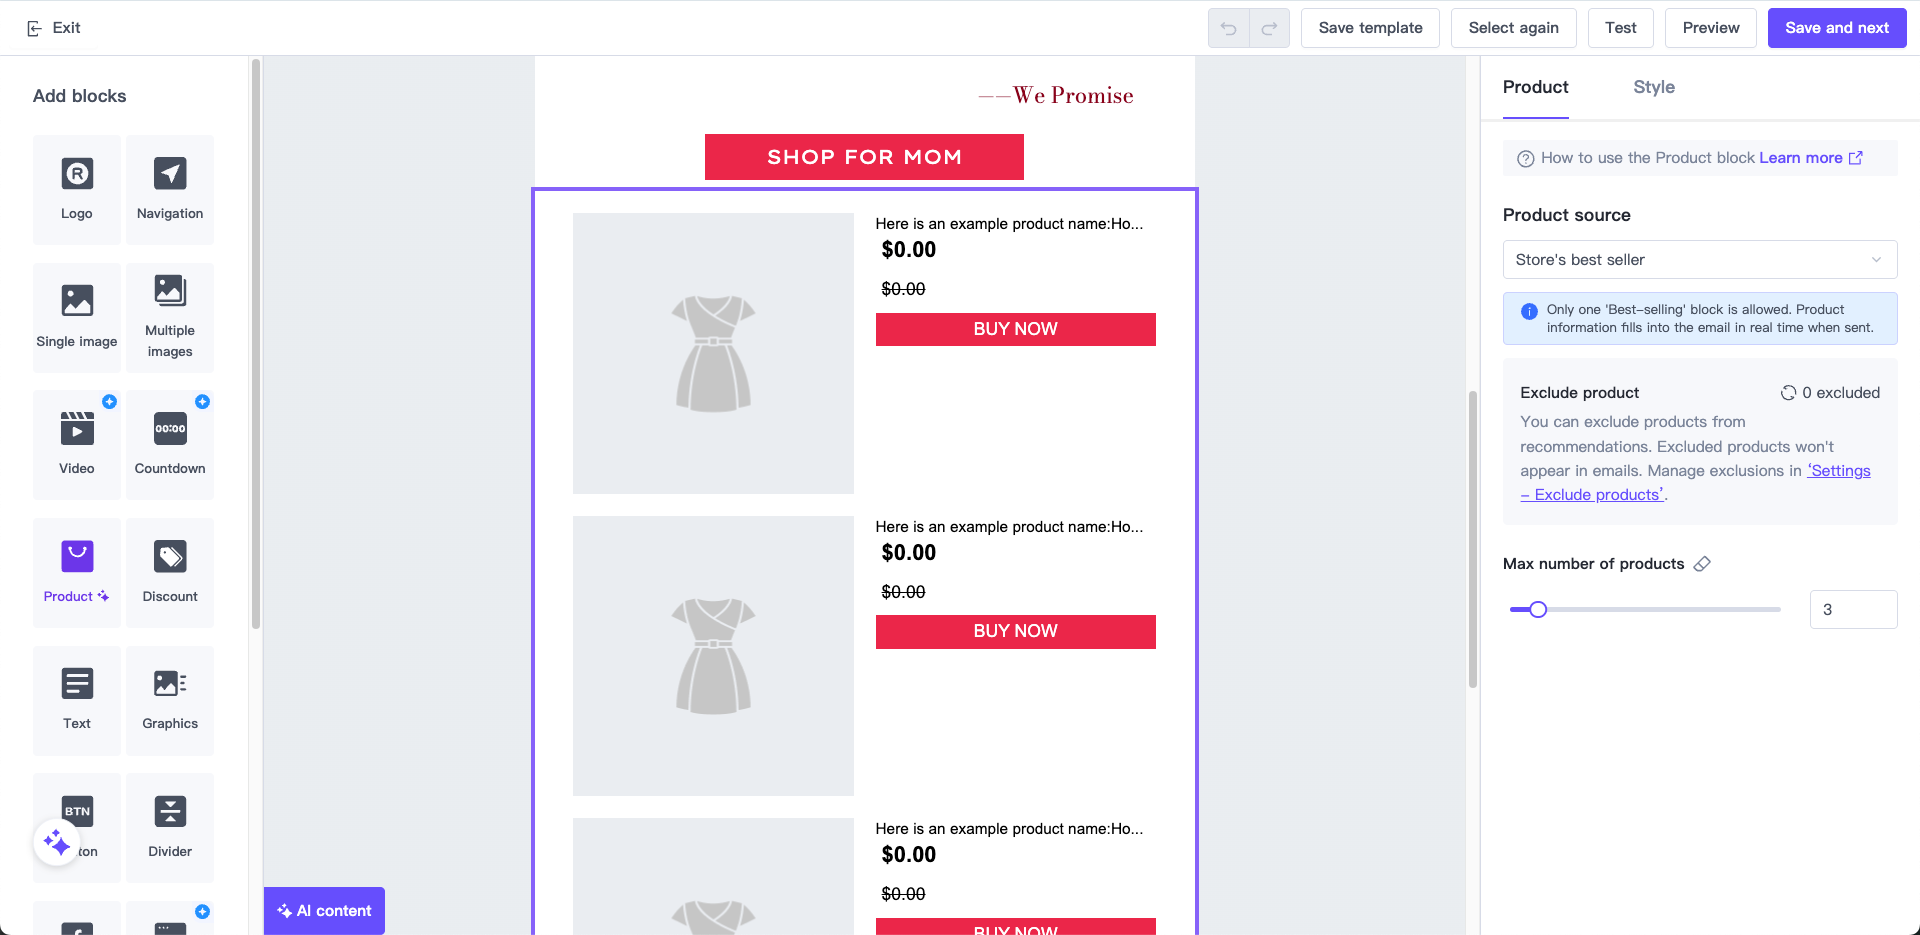The height and width of the screenshot is (935, 1920).
Task: Switch to the Style tab
Action: point(1653,87)
